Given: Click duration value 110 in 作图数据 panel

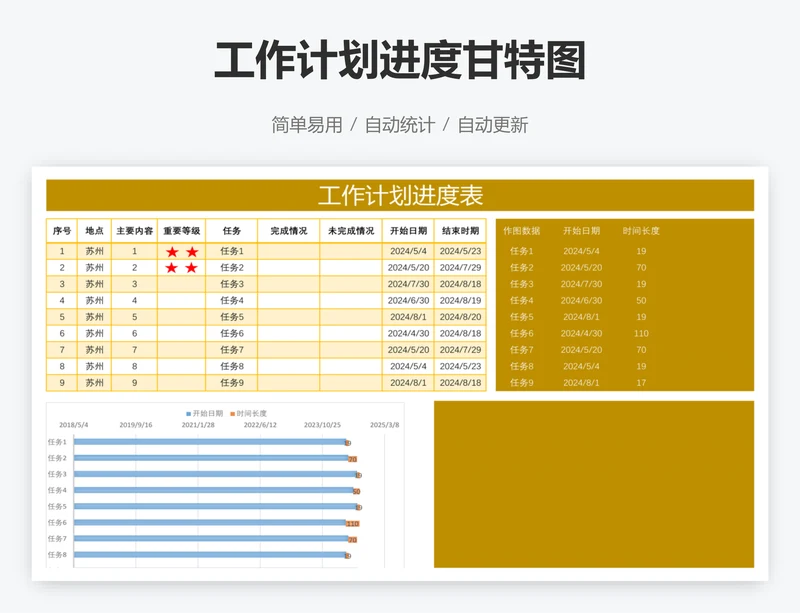Looking at the screenshot, I should 641,333.
